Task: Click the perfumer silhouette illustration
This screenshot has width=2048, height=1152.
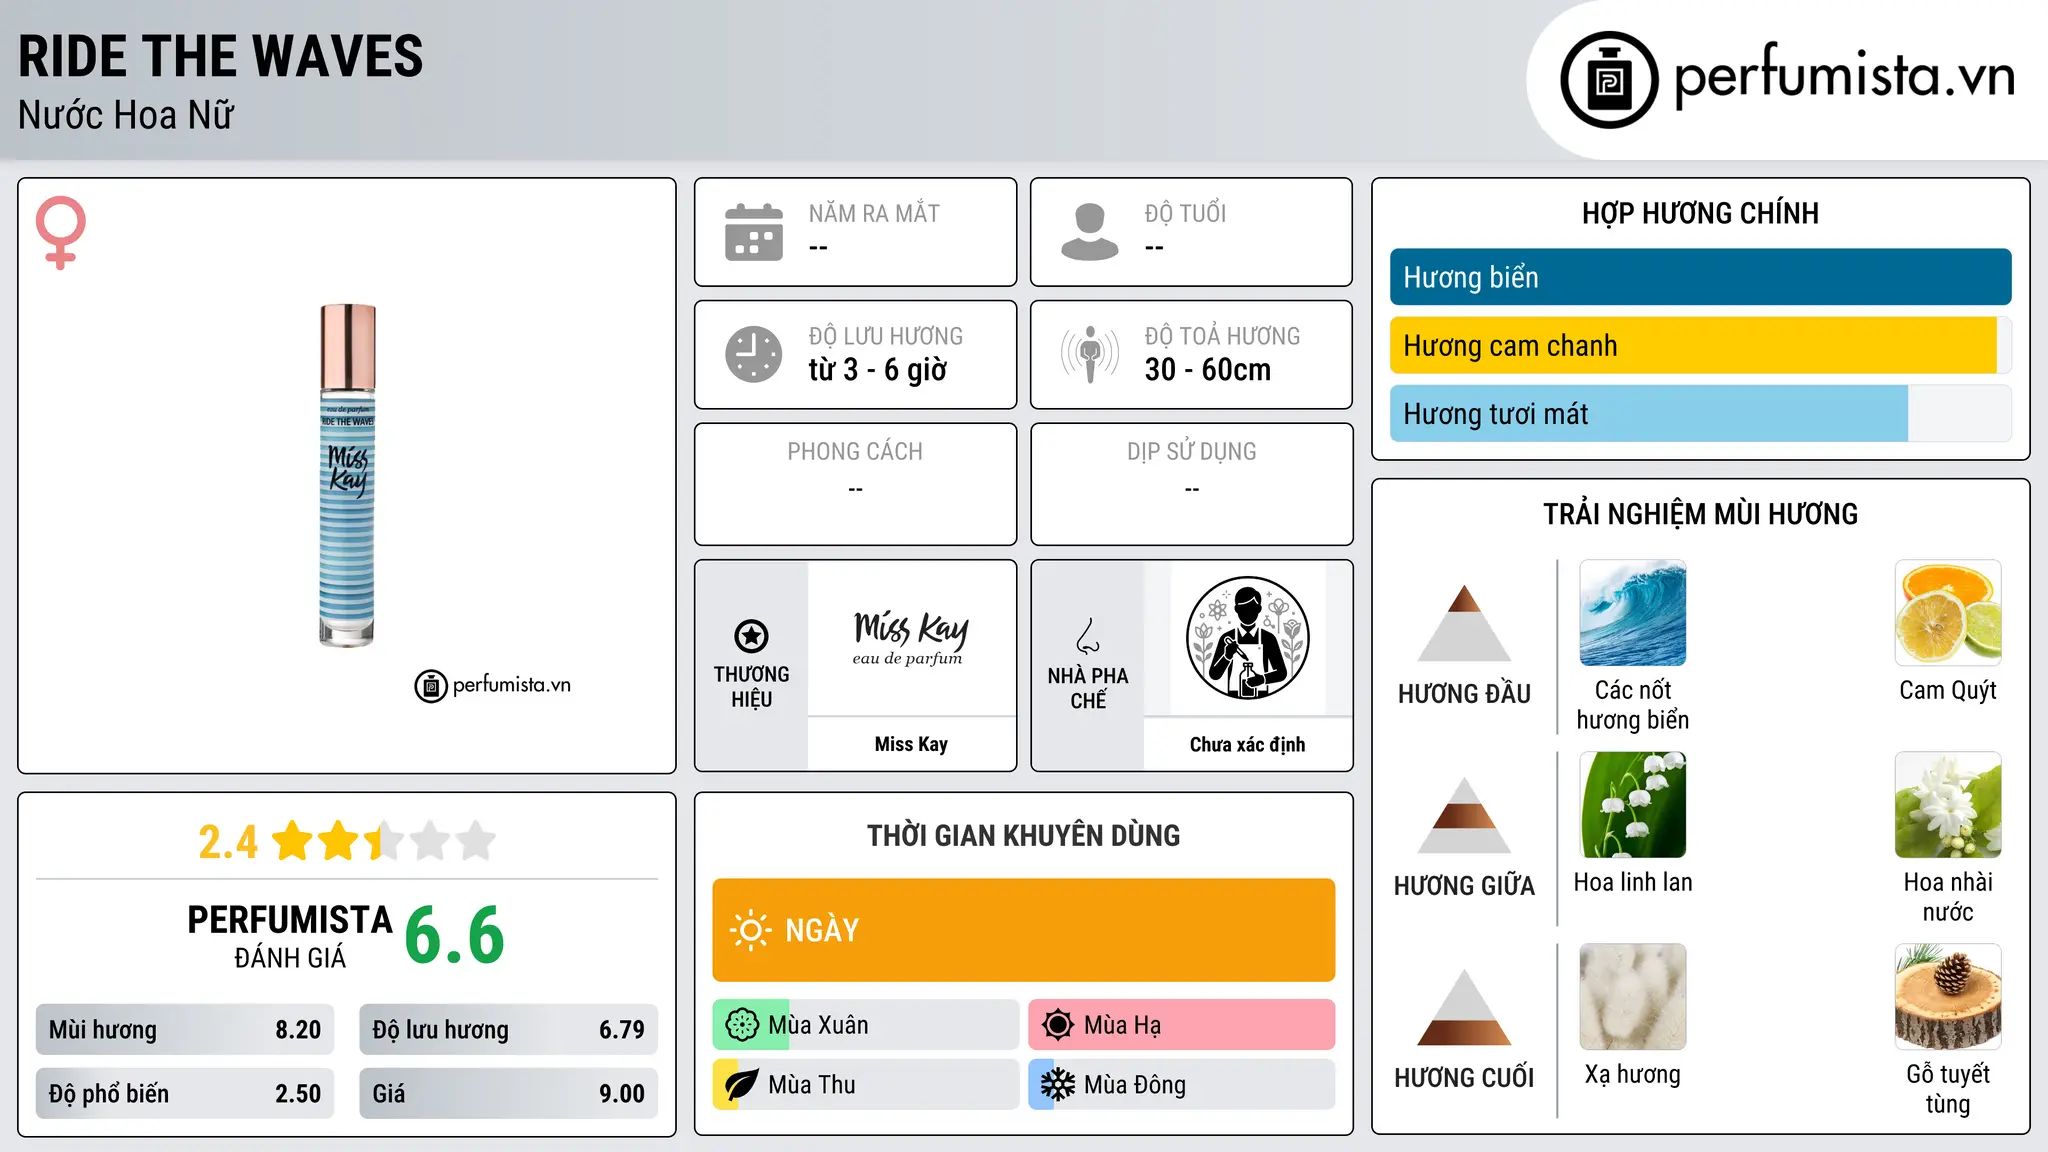Action: [1248, 638]
